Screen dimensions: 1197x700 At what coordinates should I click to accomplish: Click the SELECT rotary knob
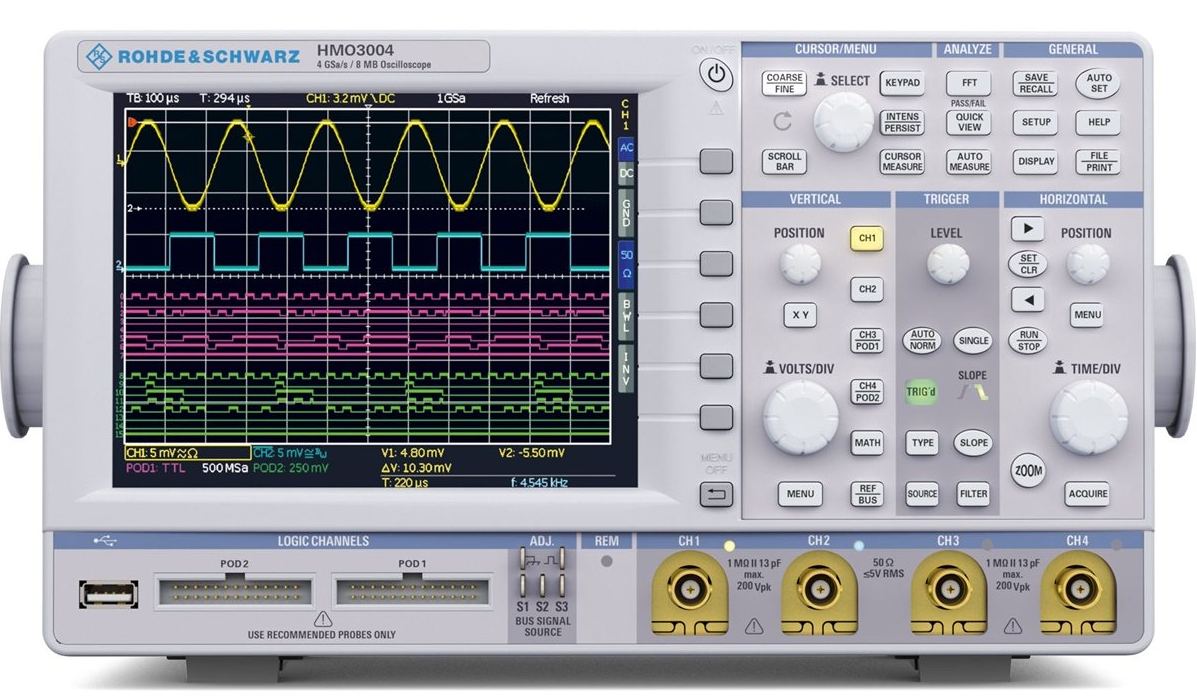[843, 121]
